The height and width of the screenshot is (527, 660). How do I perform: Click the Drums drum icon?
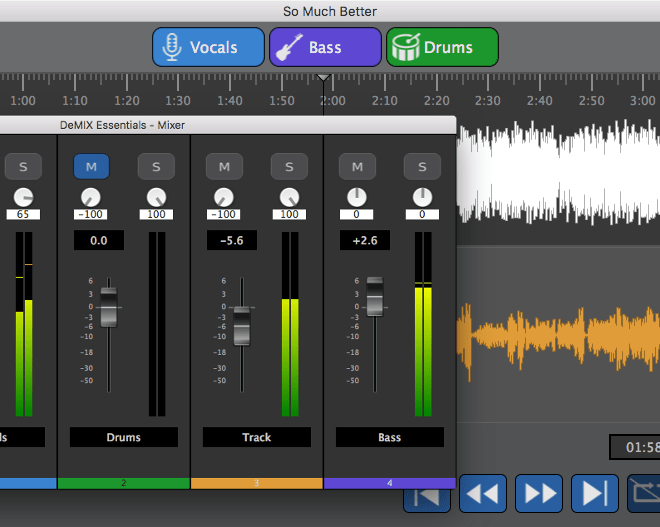pos(406,47)
